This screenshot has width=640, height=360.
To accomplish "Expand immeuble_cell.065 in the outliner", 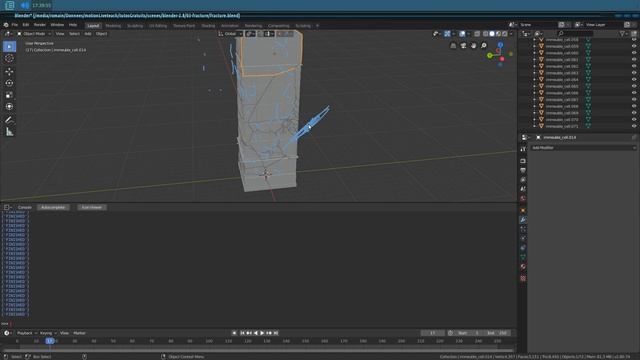I will coord(534,87).
